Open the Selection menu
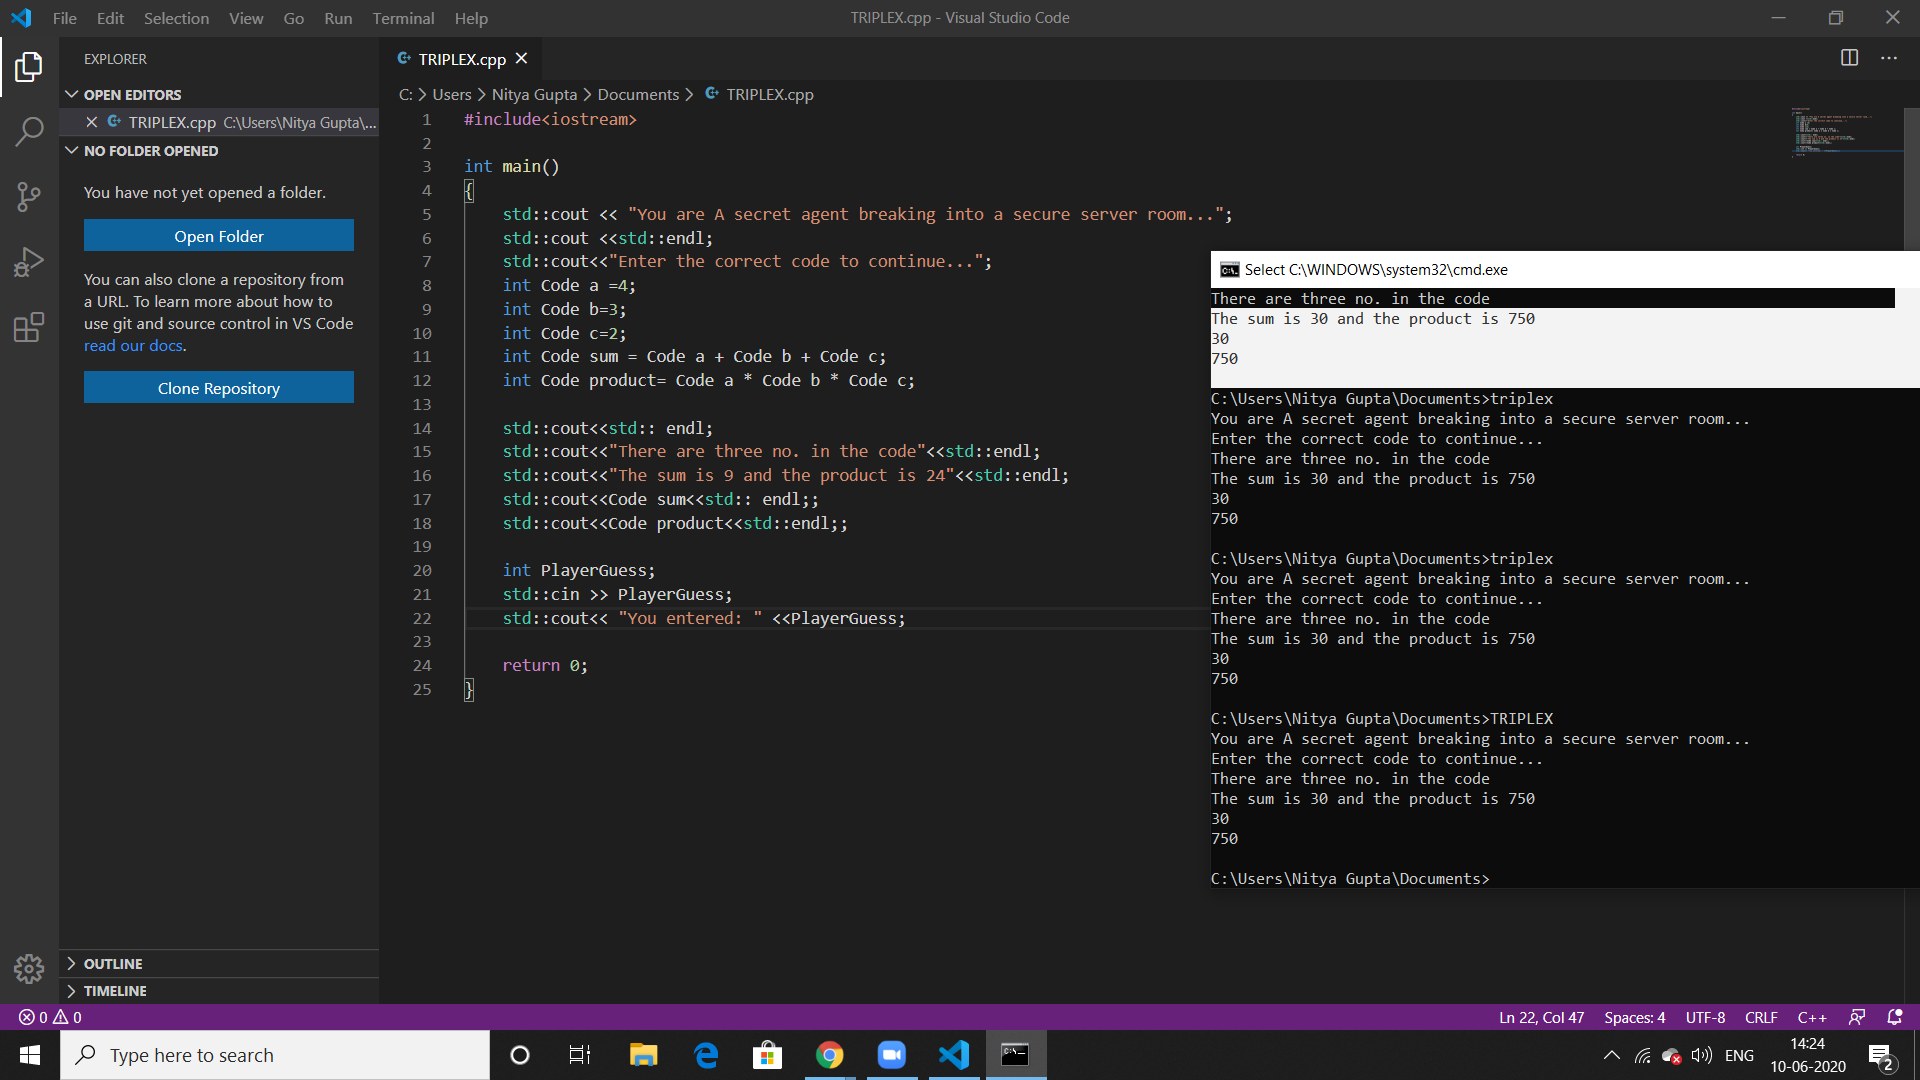 click(176, 18)
